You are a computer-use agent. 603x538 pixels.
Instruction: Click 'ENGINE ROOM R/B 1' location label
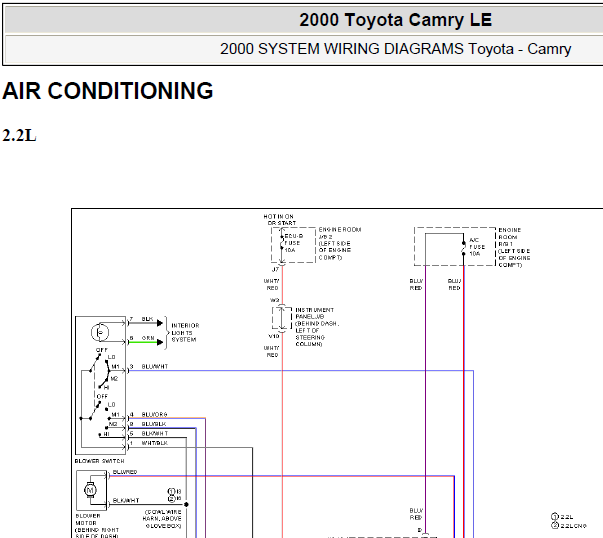pos(514,247)
